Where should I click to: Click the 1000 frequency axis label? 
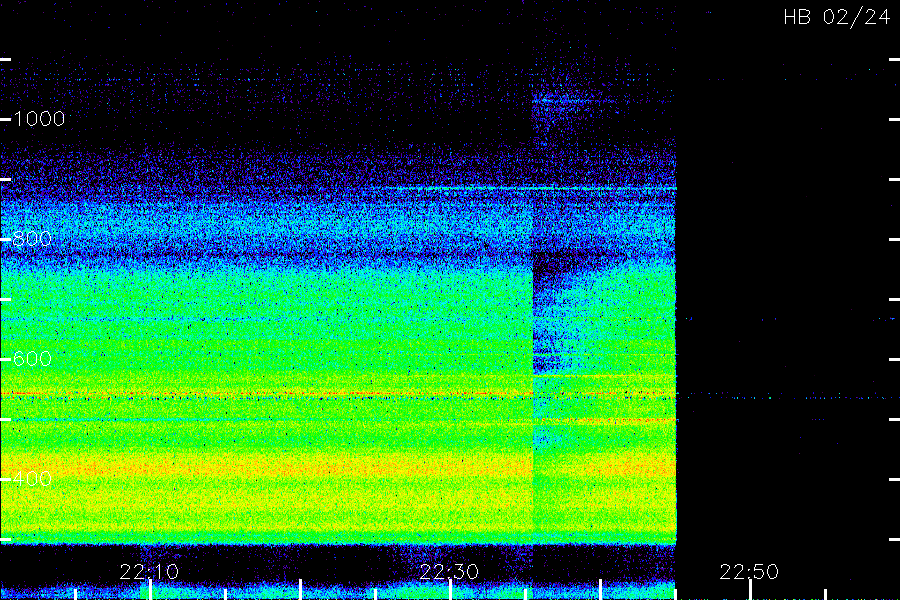click(39, 119)
